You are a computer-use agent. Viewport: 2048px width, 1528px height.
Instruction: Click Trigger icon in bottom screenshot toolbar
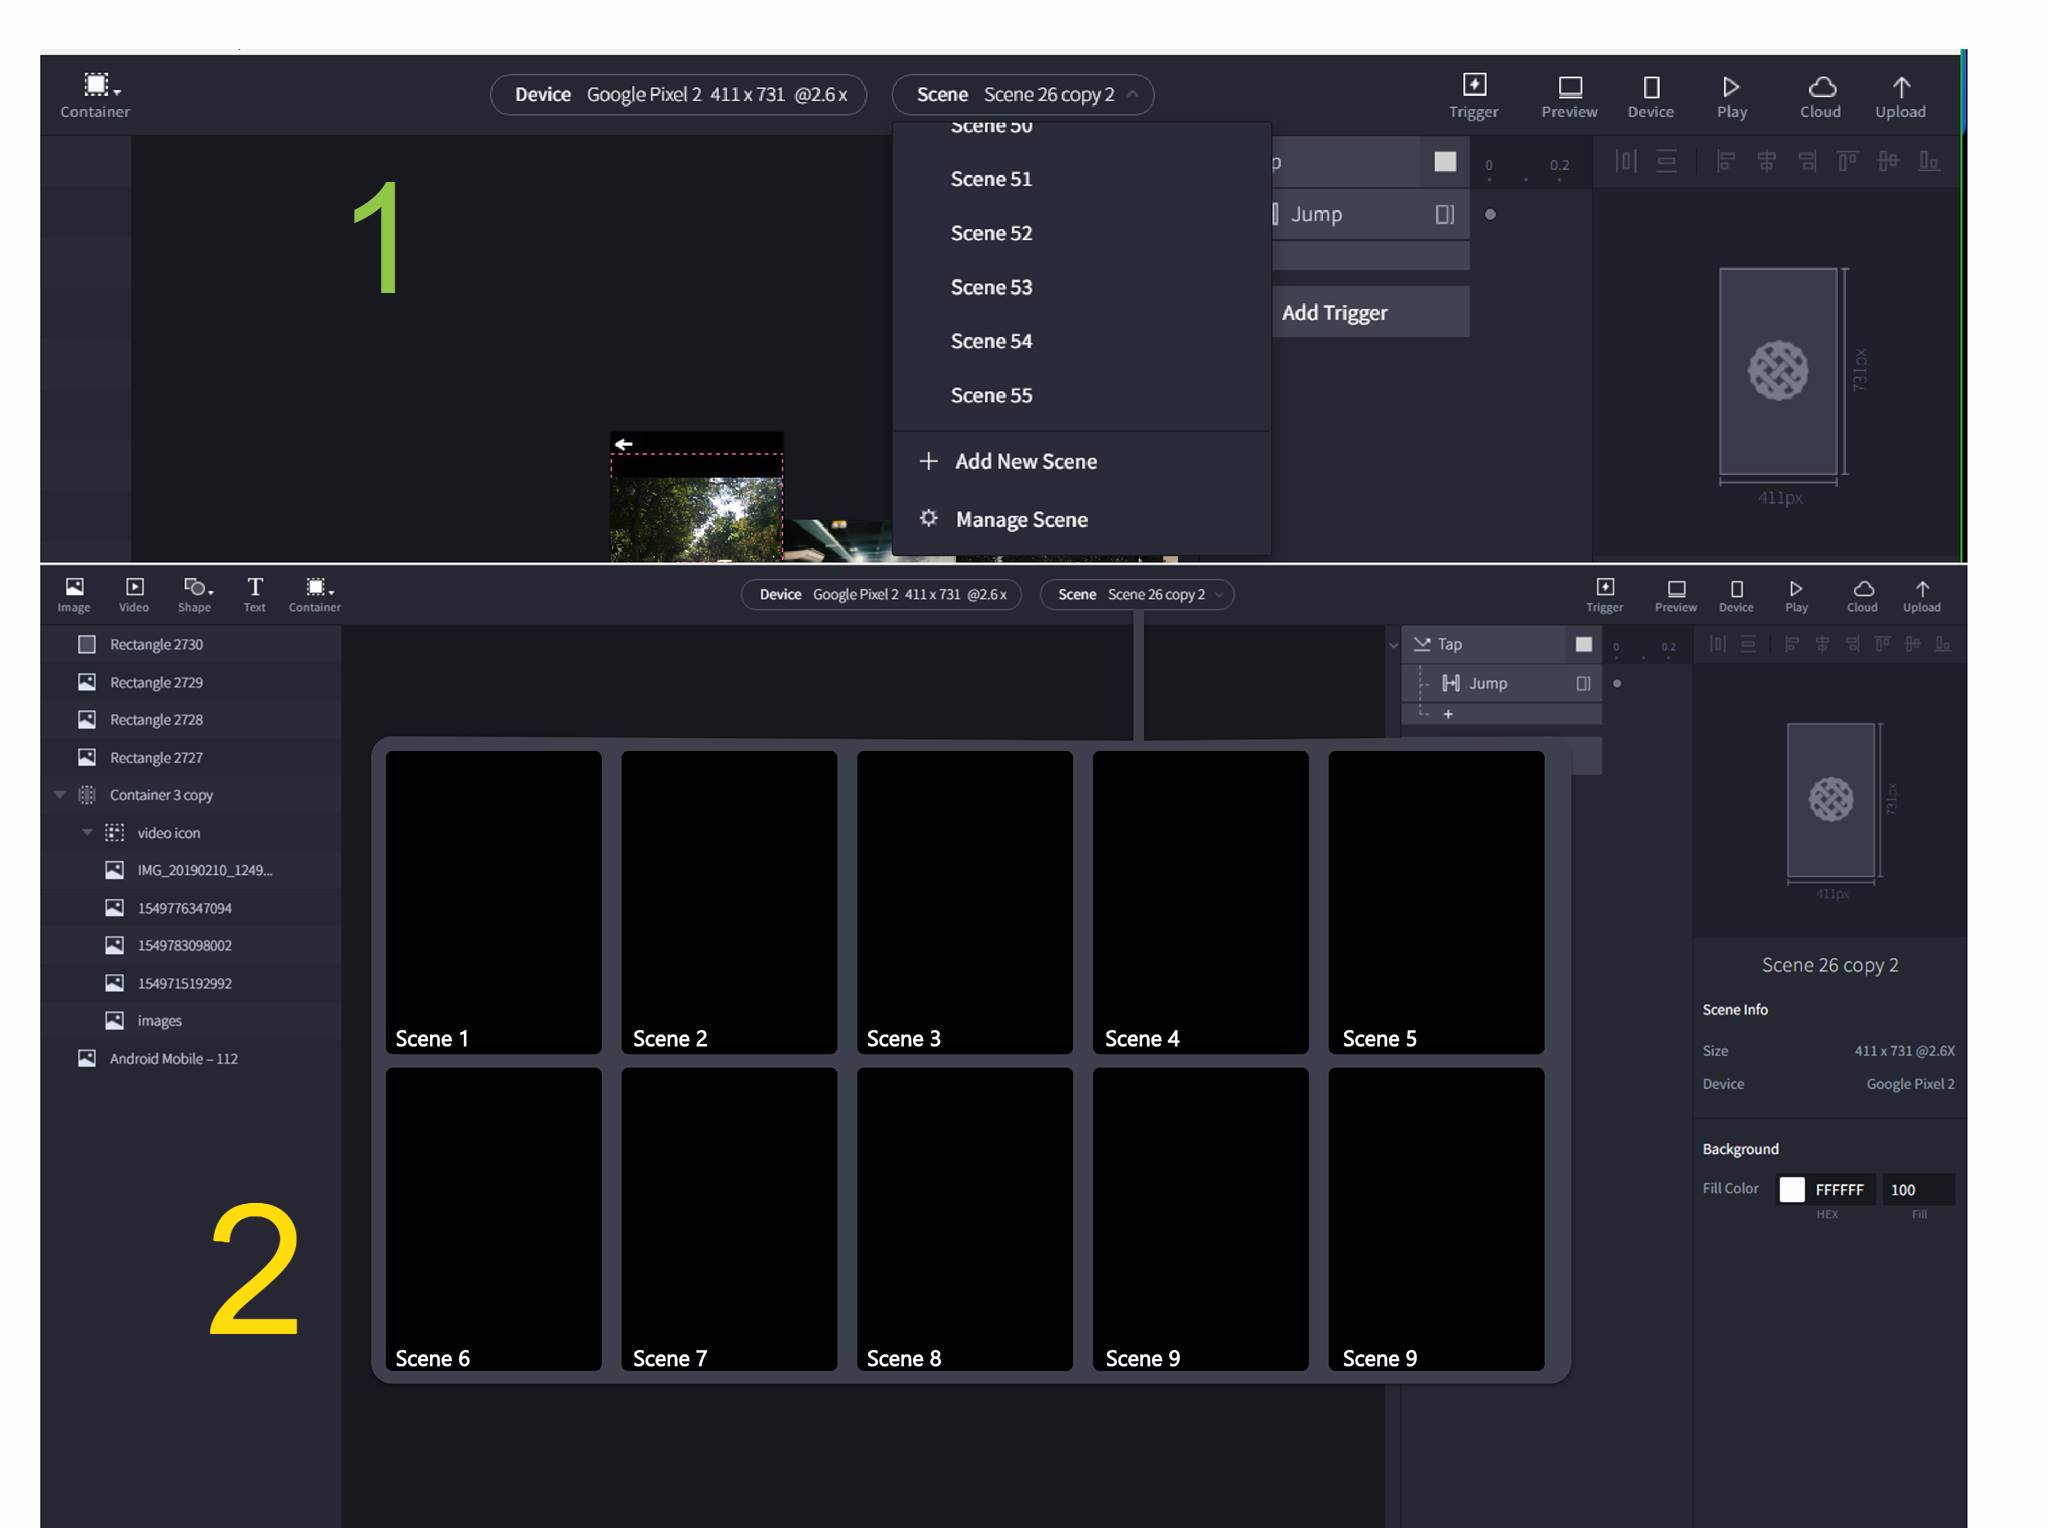pos(1605,594)
